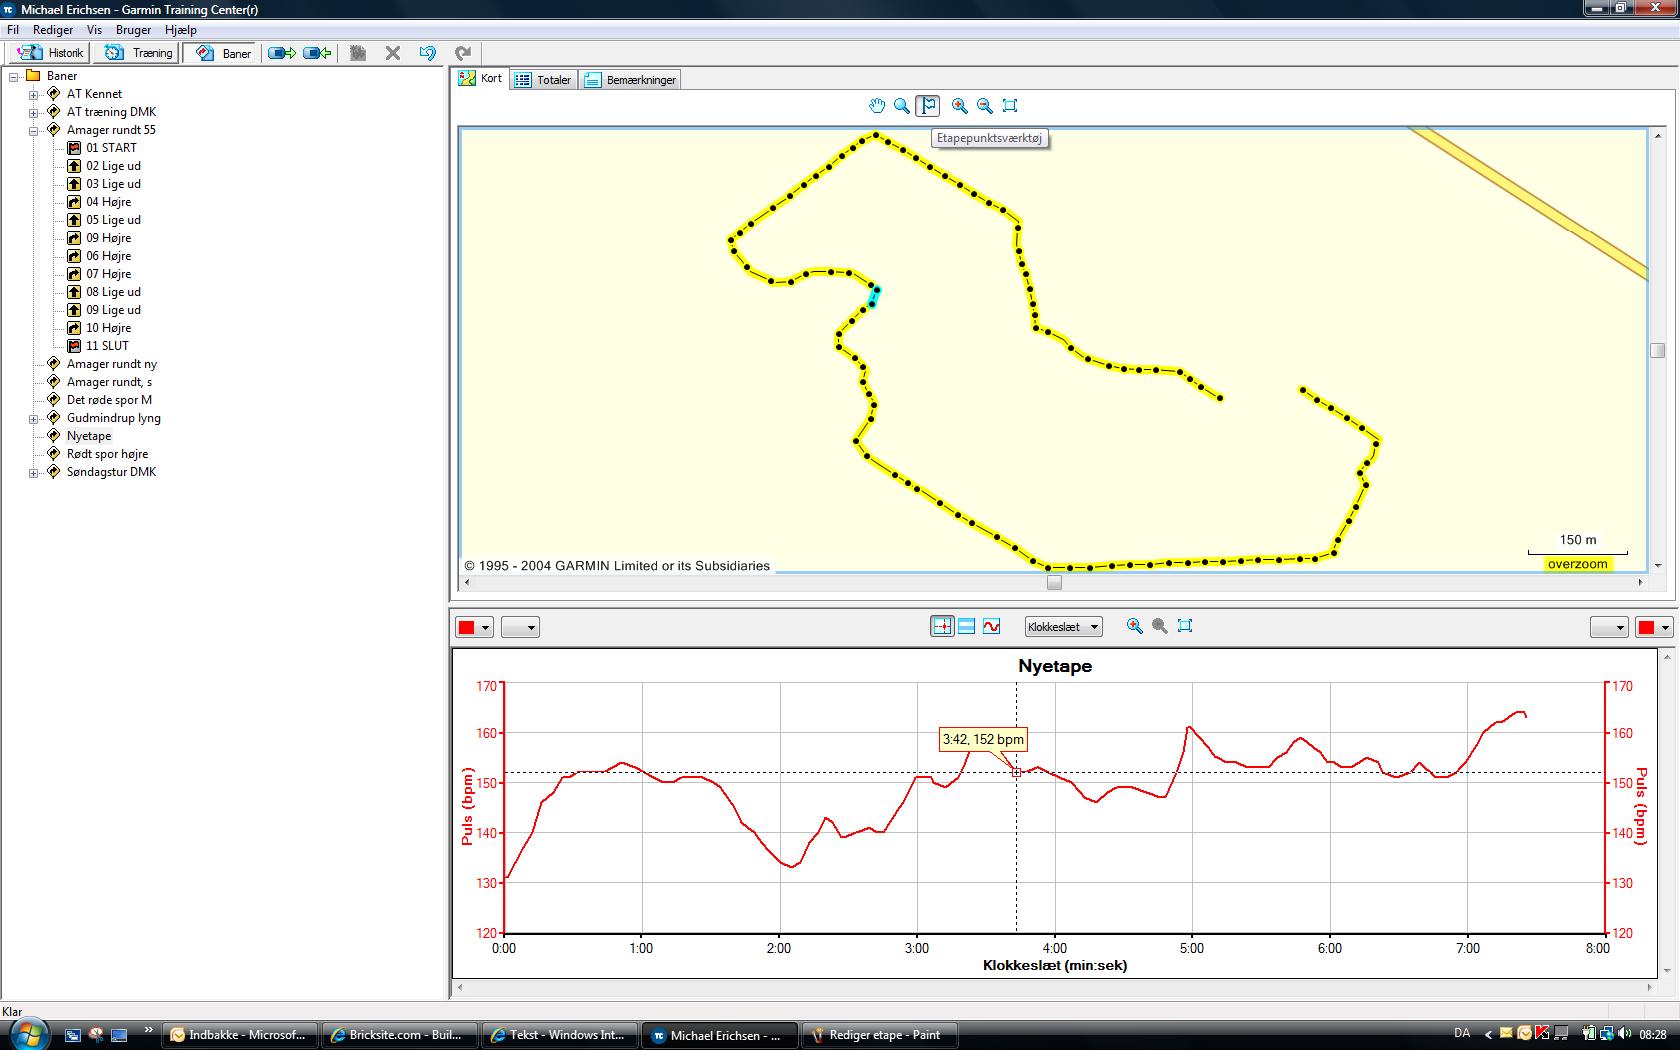1680x1050 pixels.
Task: Click the undo arrow in main toolbar
Action: tap(428, 53)
